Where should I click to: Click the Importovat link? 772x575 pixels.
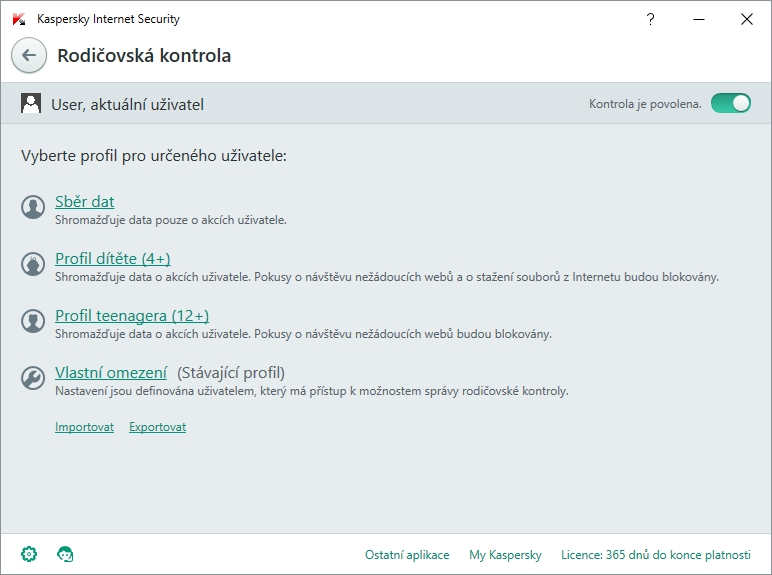[84, 427]
